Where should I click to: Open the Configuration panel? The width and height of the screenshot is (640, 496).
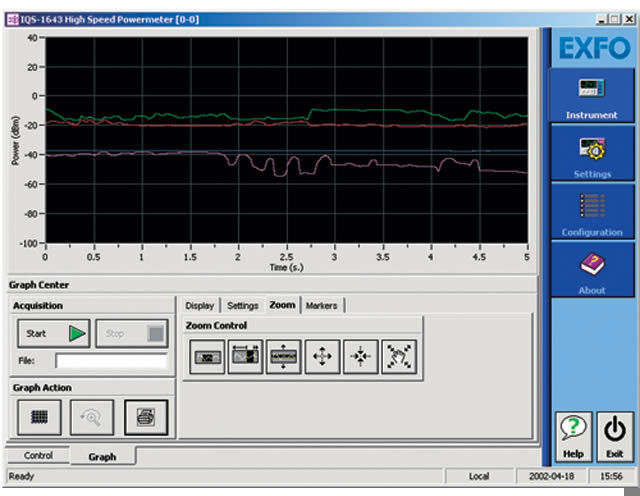click(x=592, y=211)
